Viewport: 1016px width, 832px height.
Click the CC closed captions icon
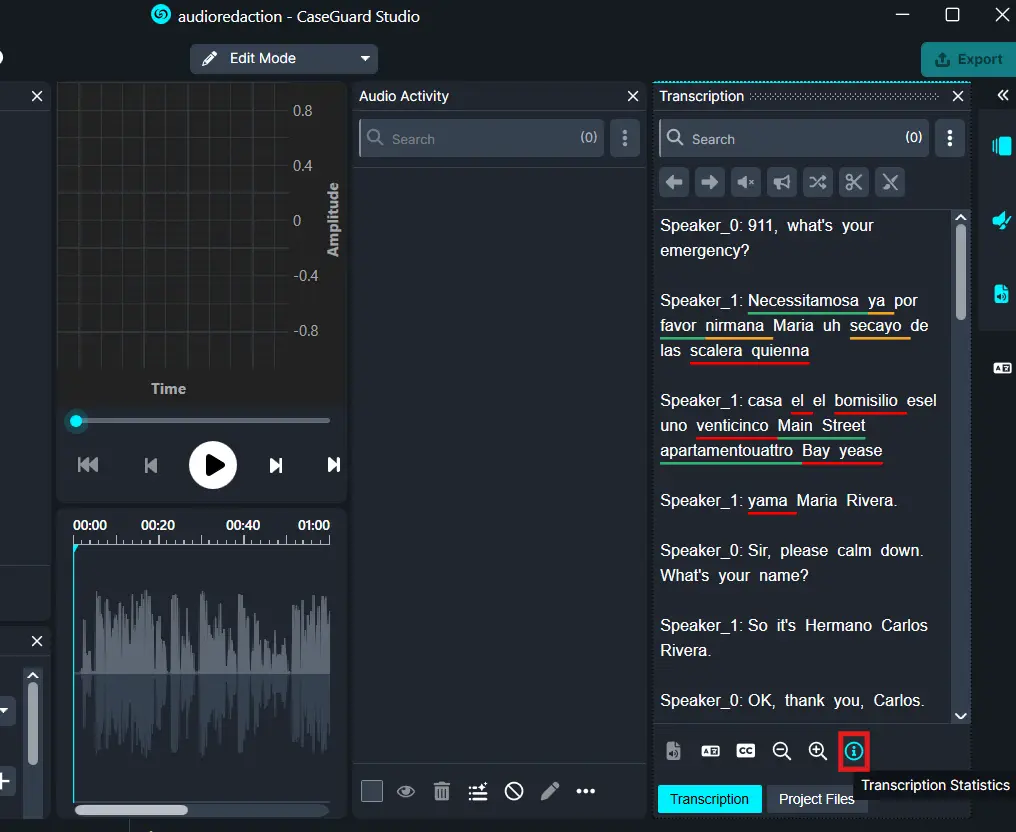pos(746,751)
